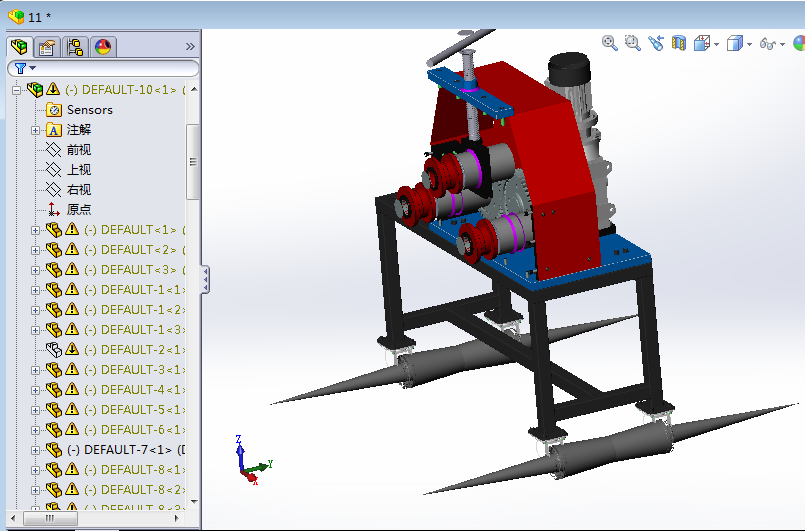Click the panel collapse handle
Viewport: 805px width, 531px height.
205,280
